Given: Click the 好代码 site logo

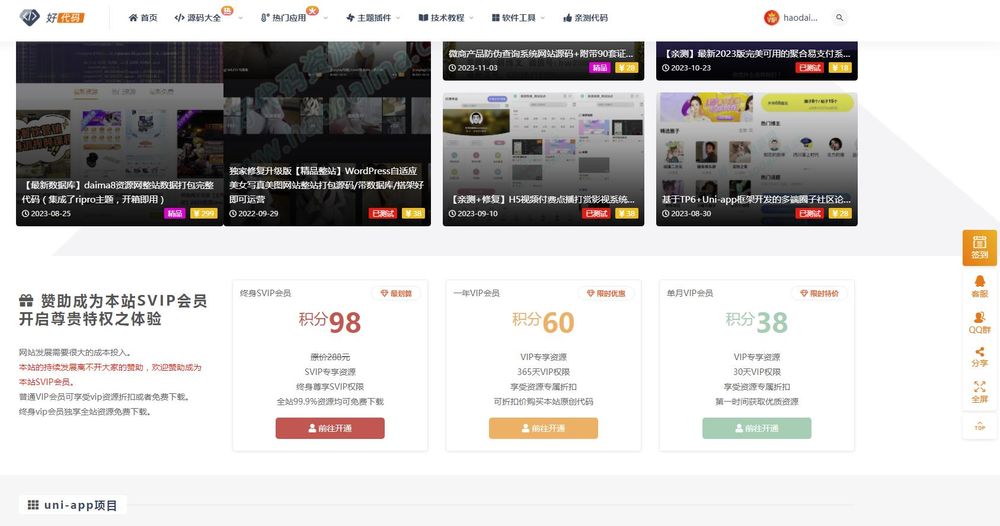Looking at the screenshot, I should coord(52,17).
